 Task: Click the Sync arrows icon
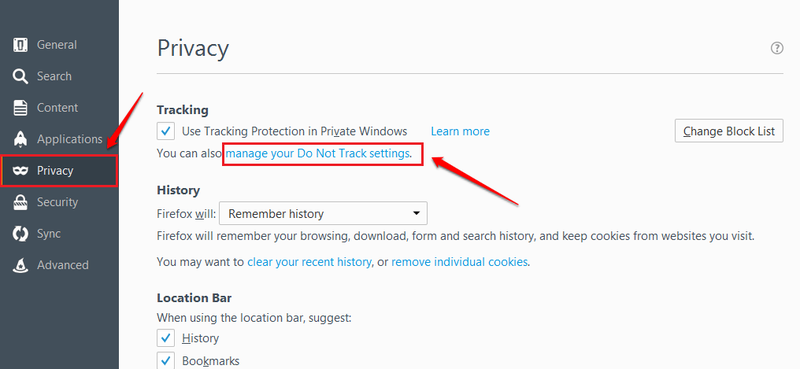pyautogui.click(x=20, y=234)
